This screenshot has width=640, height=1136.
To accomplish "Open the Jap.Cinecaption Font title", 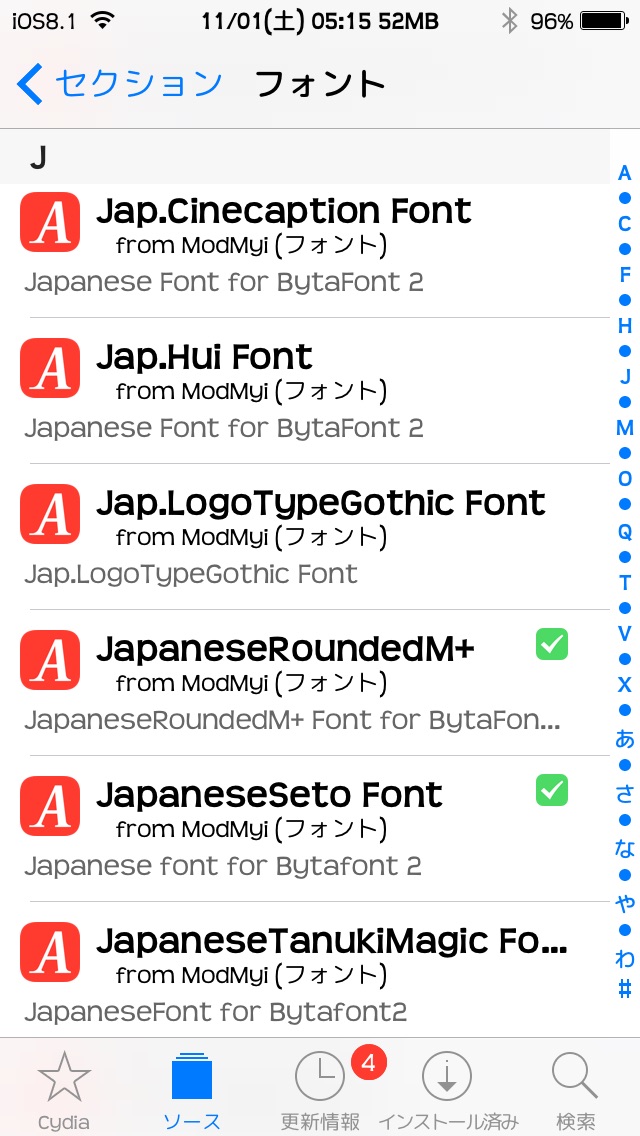I will tap(283, 211).
